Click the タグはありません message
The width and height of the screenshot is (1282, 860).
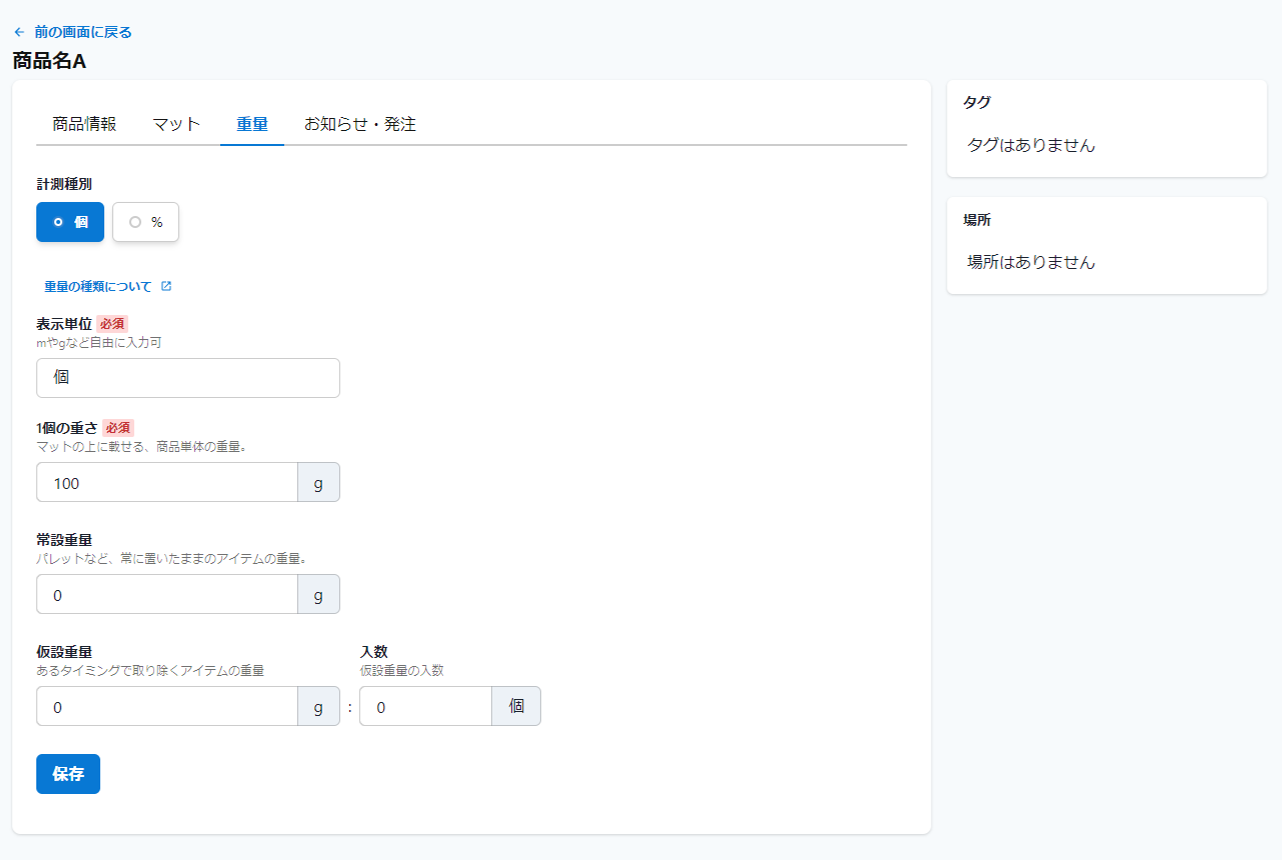tap(1031, 146)
